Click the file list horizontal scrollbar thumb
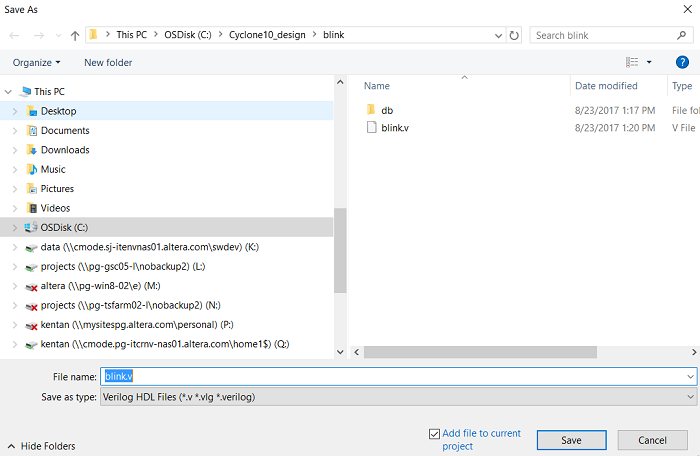This screenshot has height=456, width=700. click(480, 352)
